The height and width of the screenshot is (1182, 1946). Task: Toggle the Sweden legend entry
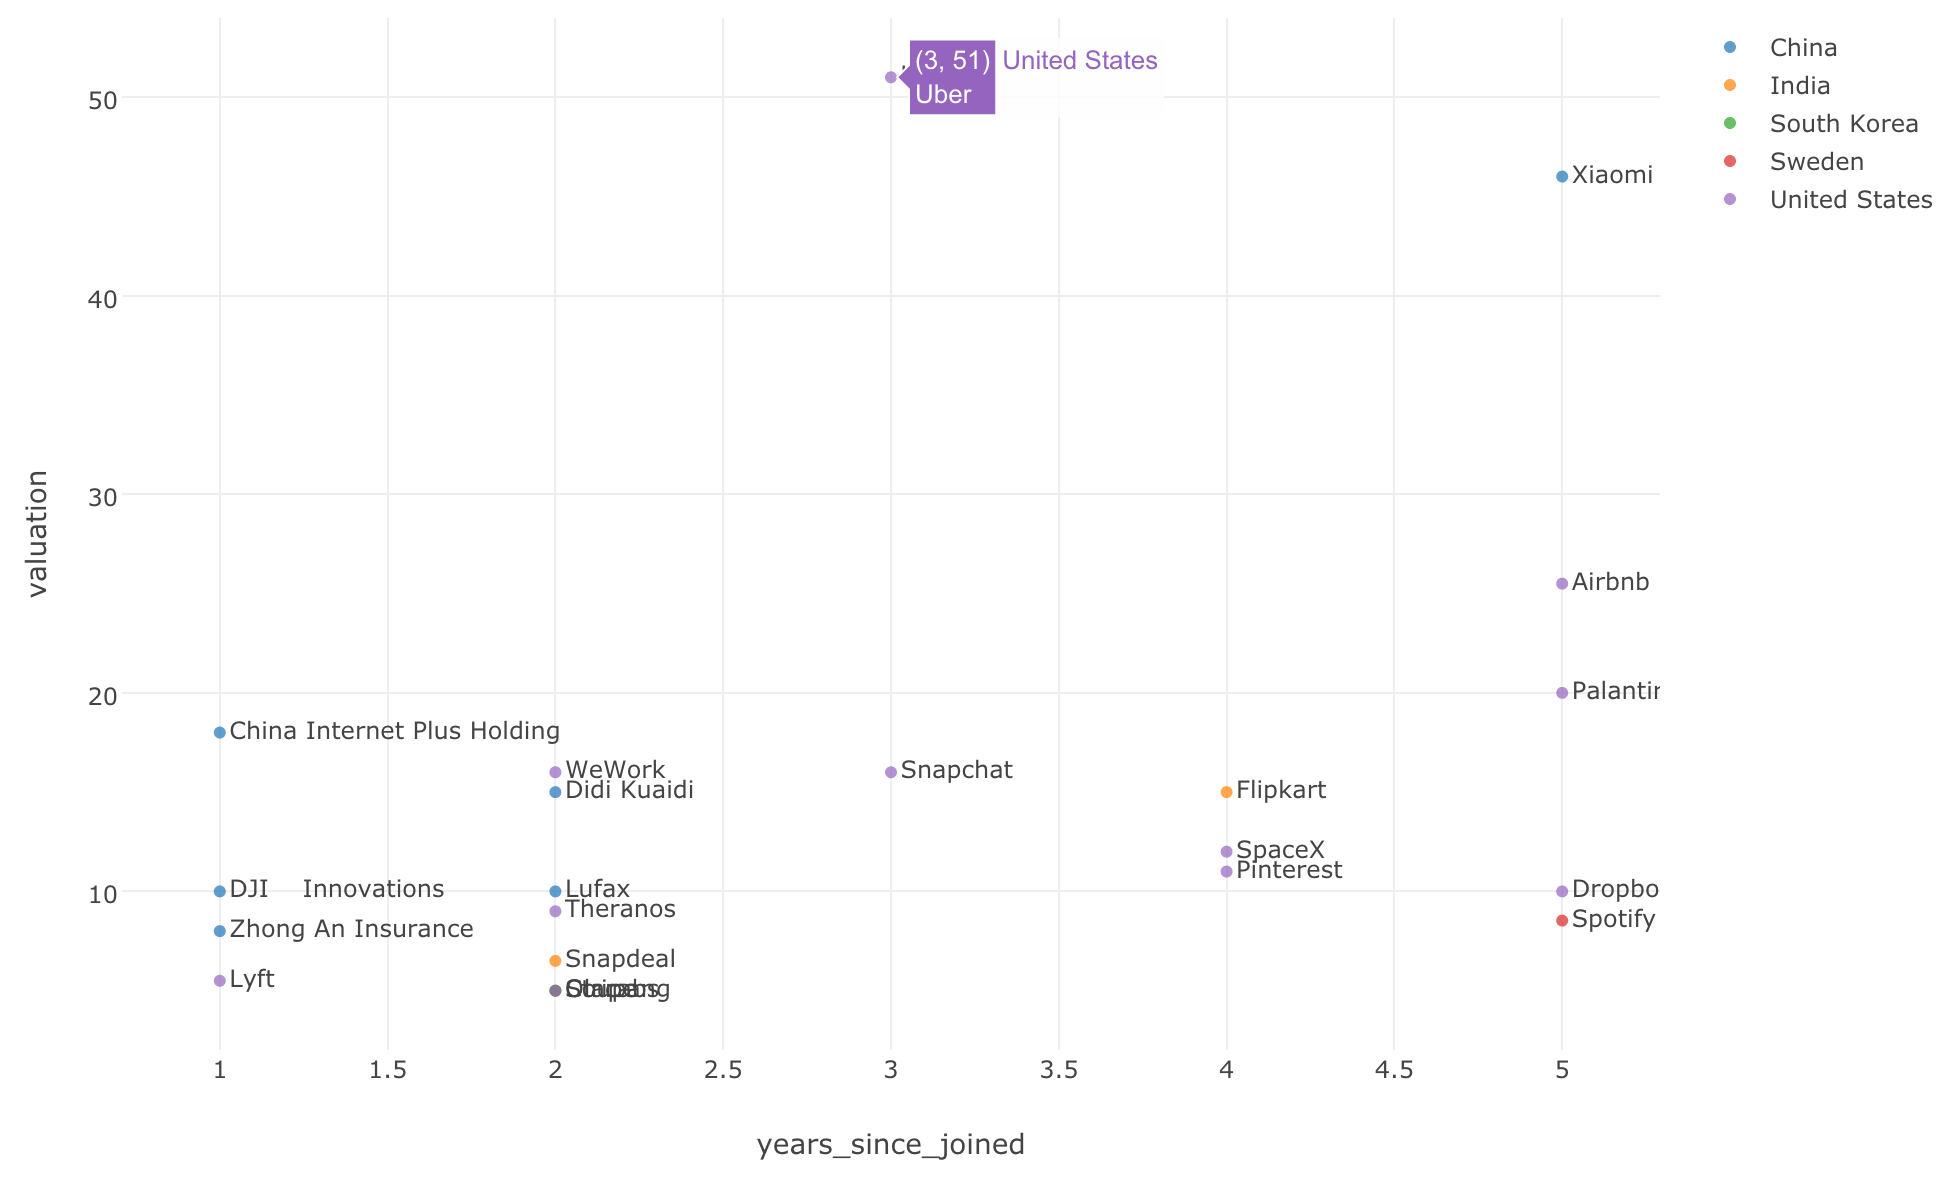[x=1795, y=161]
